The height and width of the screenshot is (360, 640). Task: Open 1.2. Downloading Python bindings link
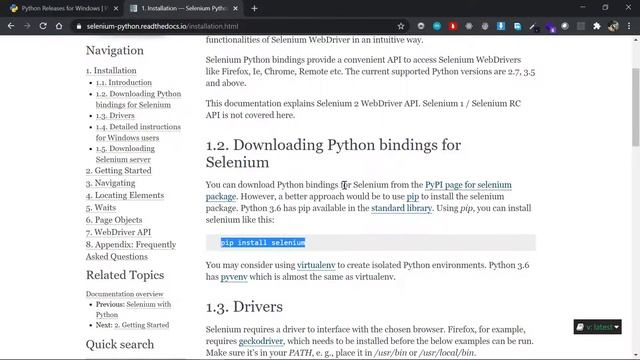pos(138,99)
